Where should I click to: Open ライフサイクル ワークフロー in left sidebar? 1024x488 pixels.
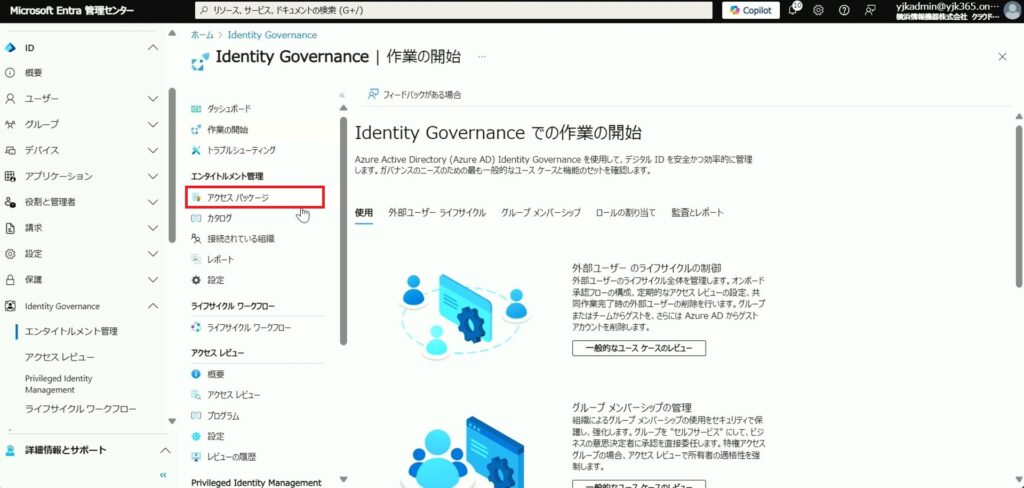pos(81,409)
